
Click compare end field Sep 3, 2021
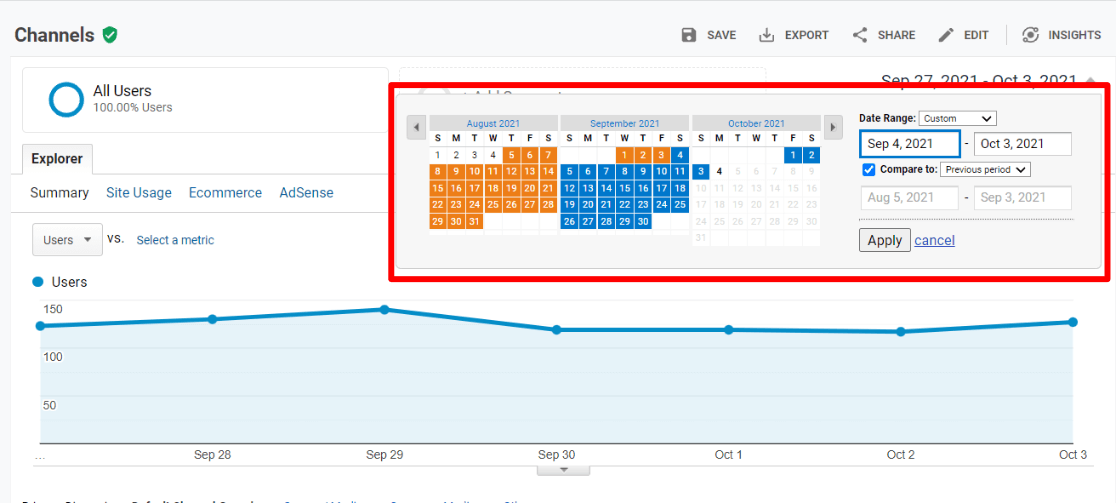tap(1023, 198)
